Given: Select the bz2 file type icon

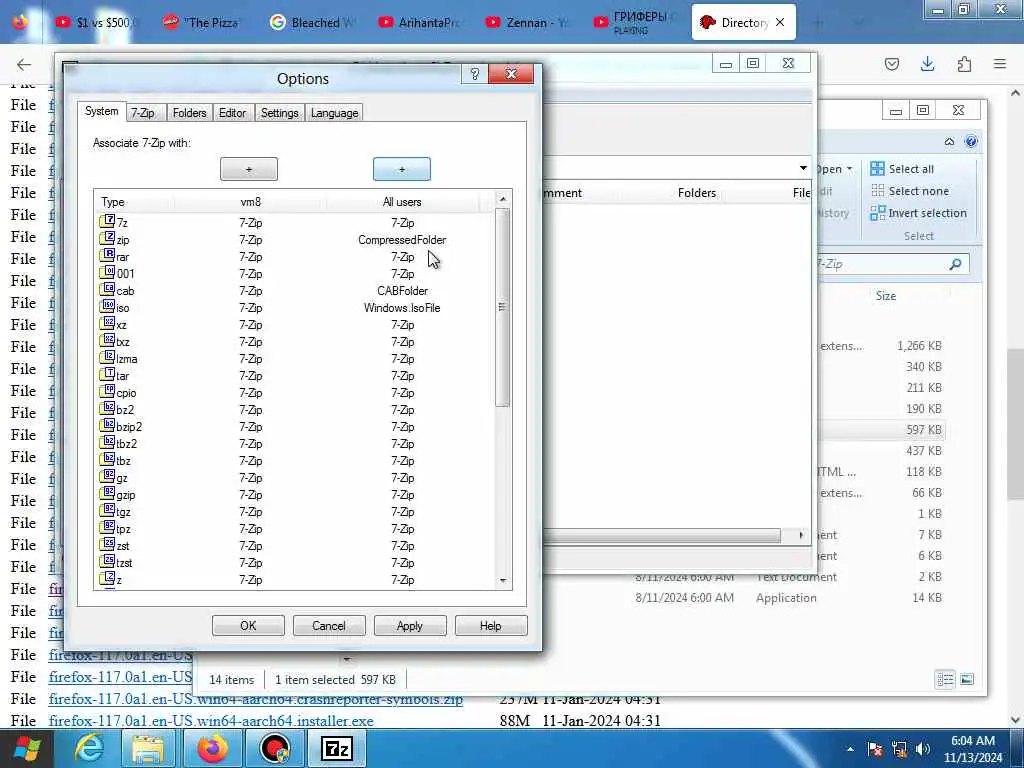Looking at the screenshot, I should 107,409.
